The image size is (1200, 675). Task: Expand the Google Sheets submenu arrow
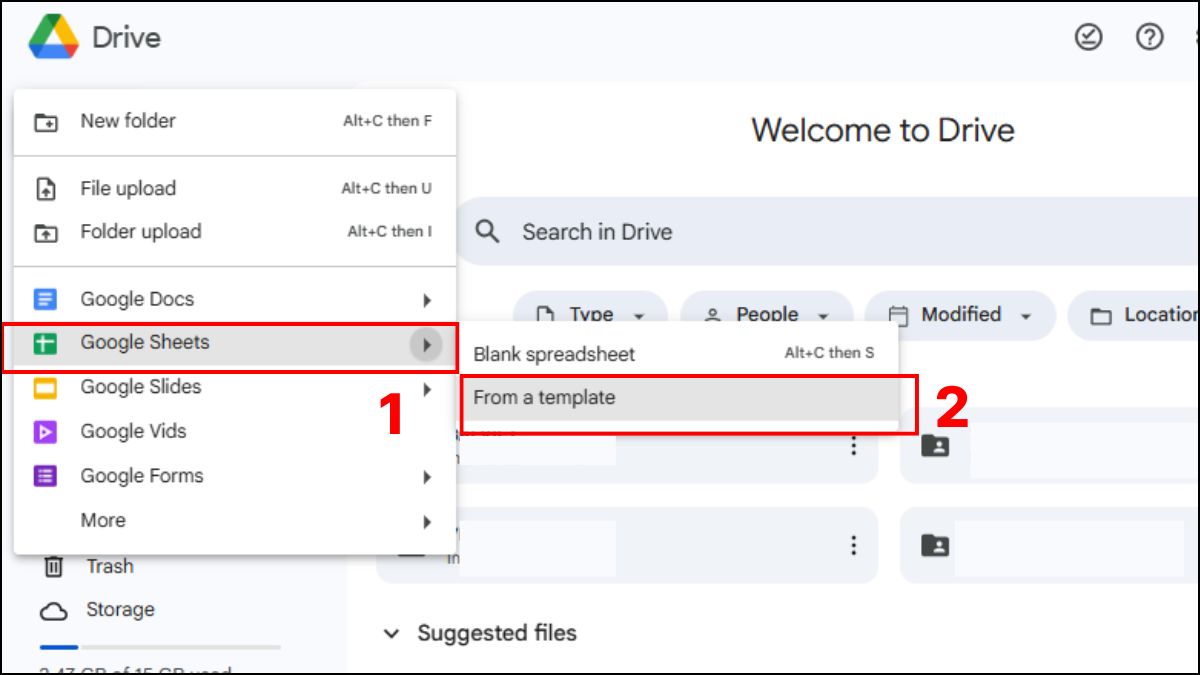click(x=427, y=342)
